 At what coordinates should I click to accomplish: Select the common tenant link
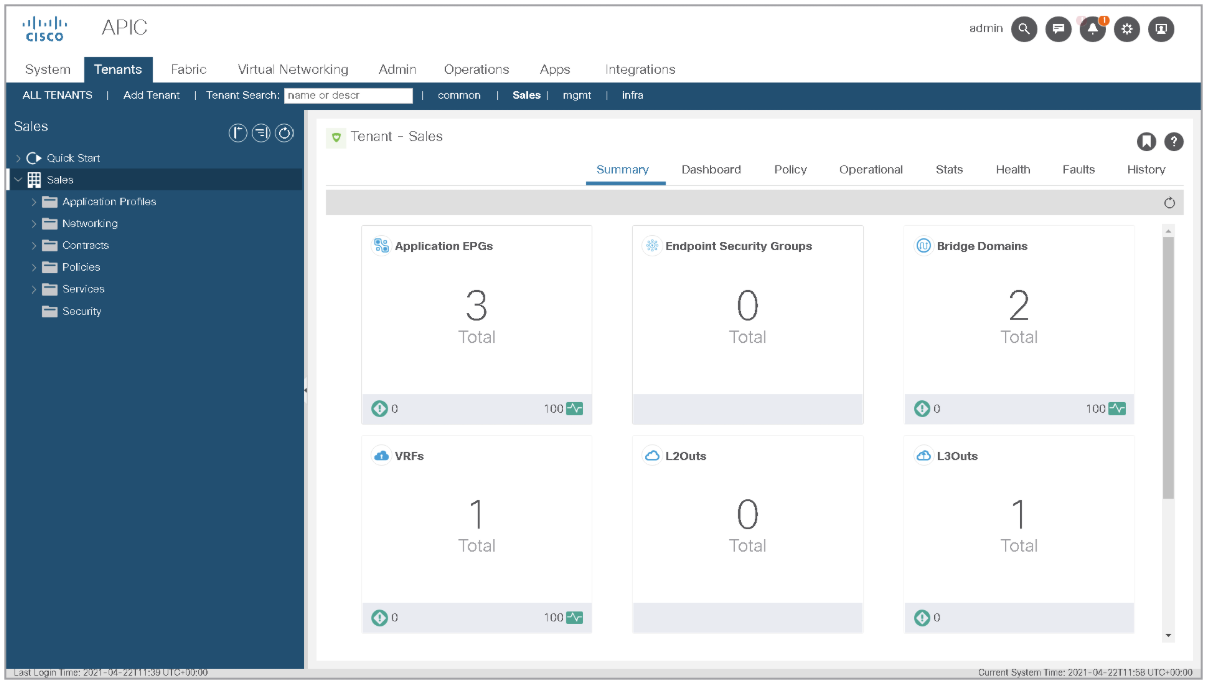tap(459, 95)
